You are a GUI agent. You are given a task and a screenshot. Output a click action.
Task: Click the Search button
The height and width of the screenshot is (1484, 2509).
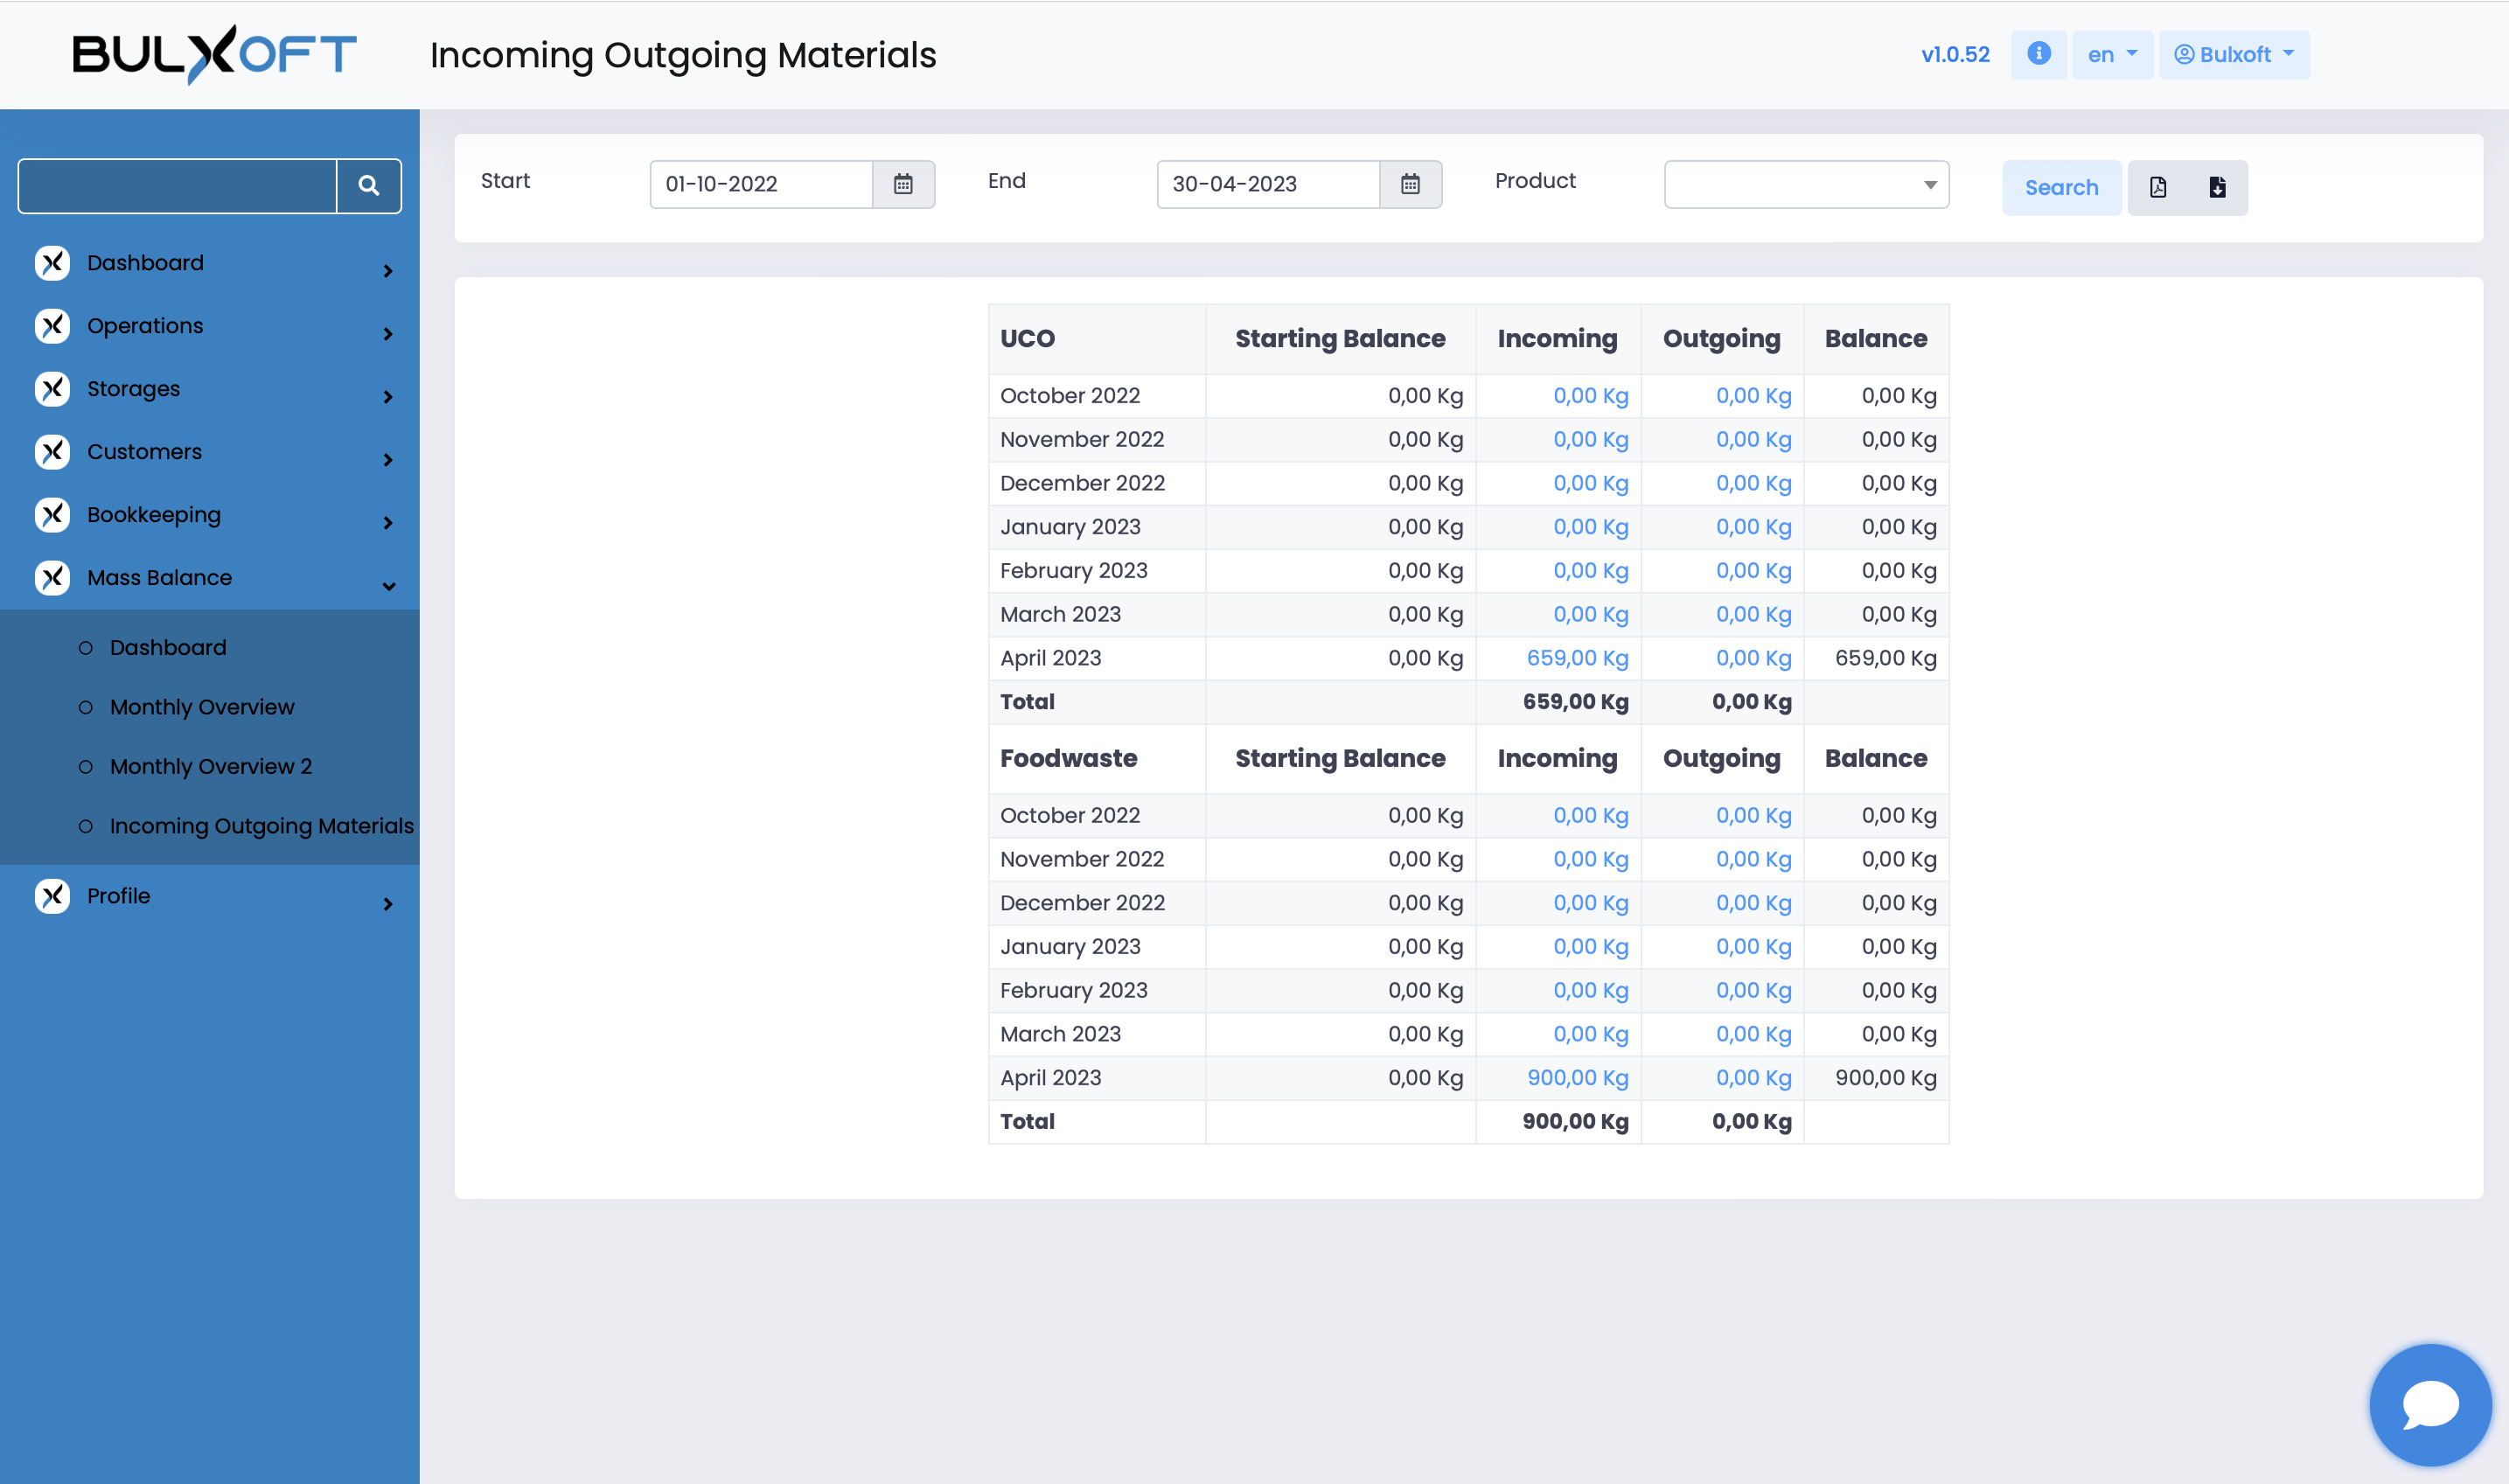click(x=2061, y=187)
